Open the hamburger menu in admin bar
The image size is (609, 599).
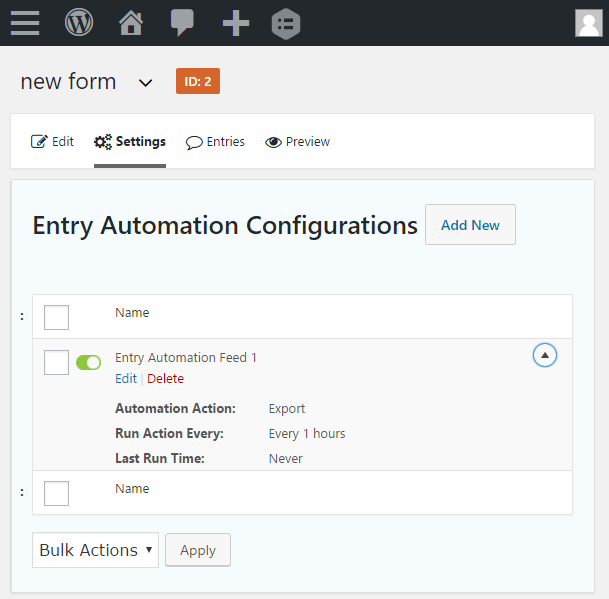[25, 23]
